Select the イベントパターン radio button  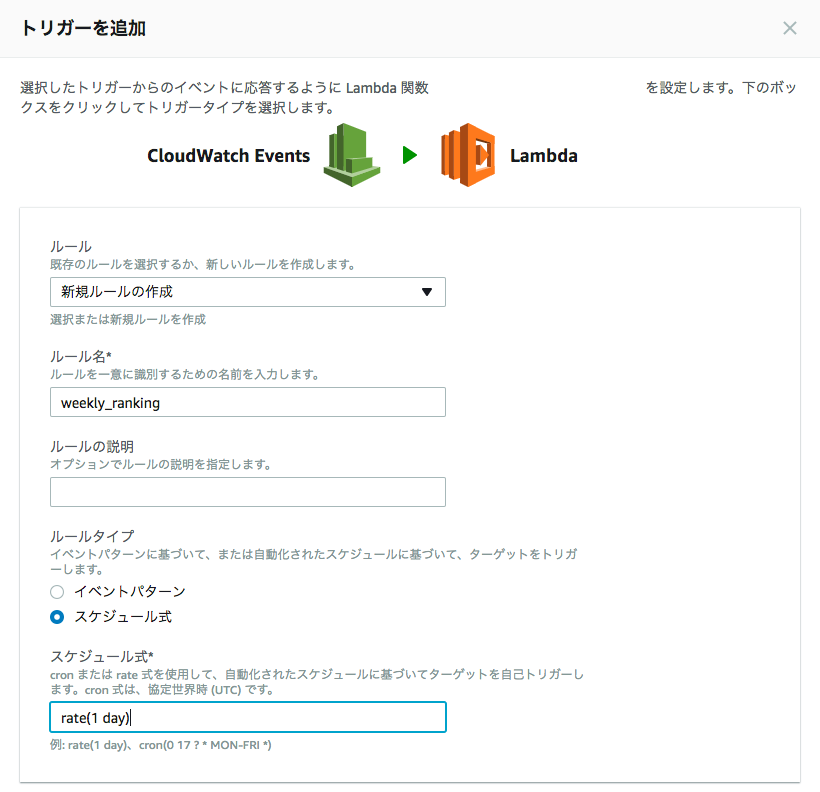pyautogui.click(x=57, y=592)
